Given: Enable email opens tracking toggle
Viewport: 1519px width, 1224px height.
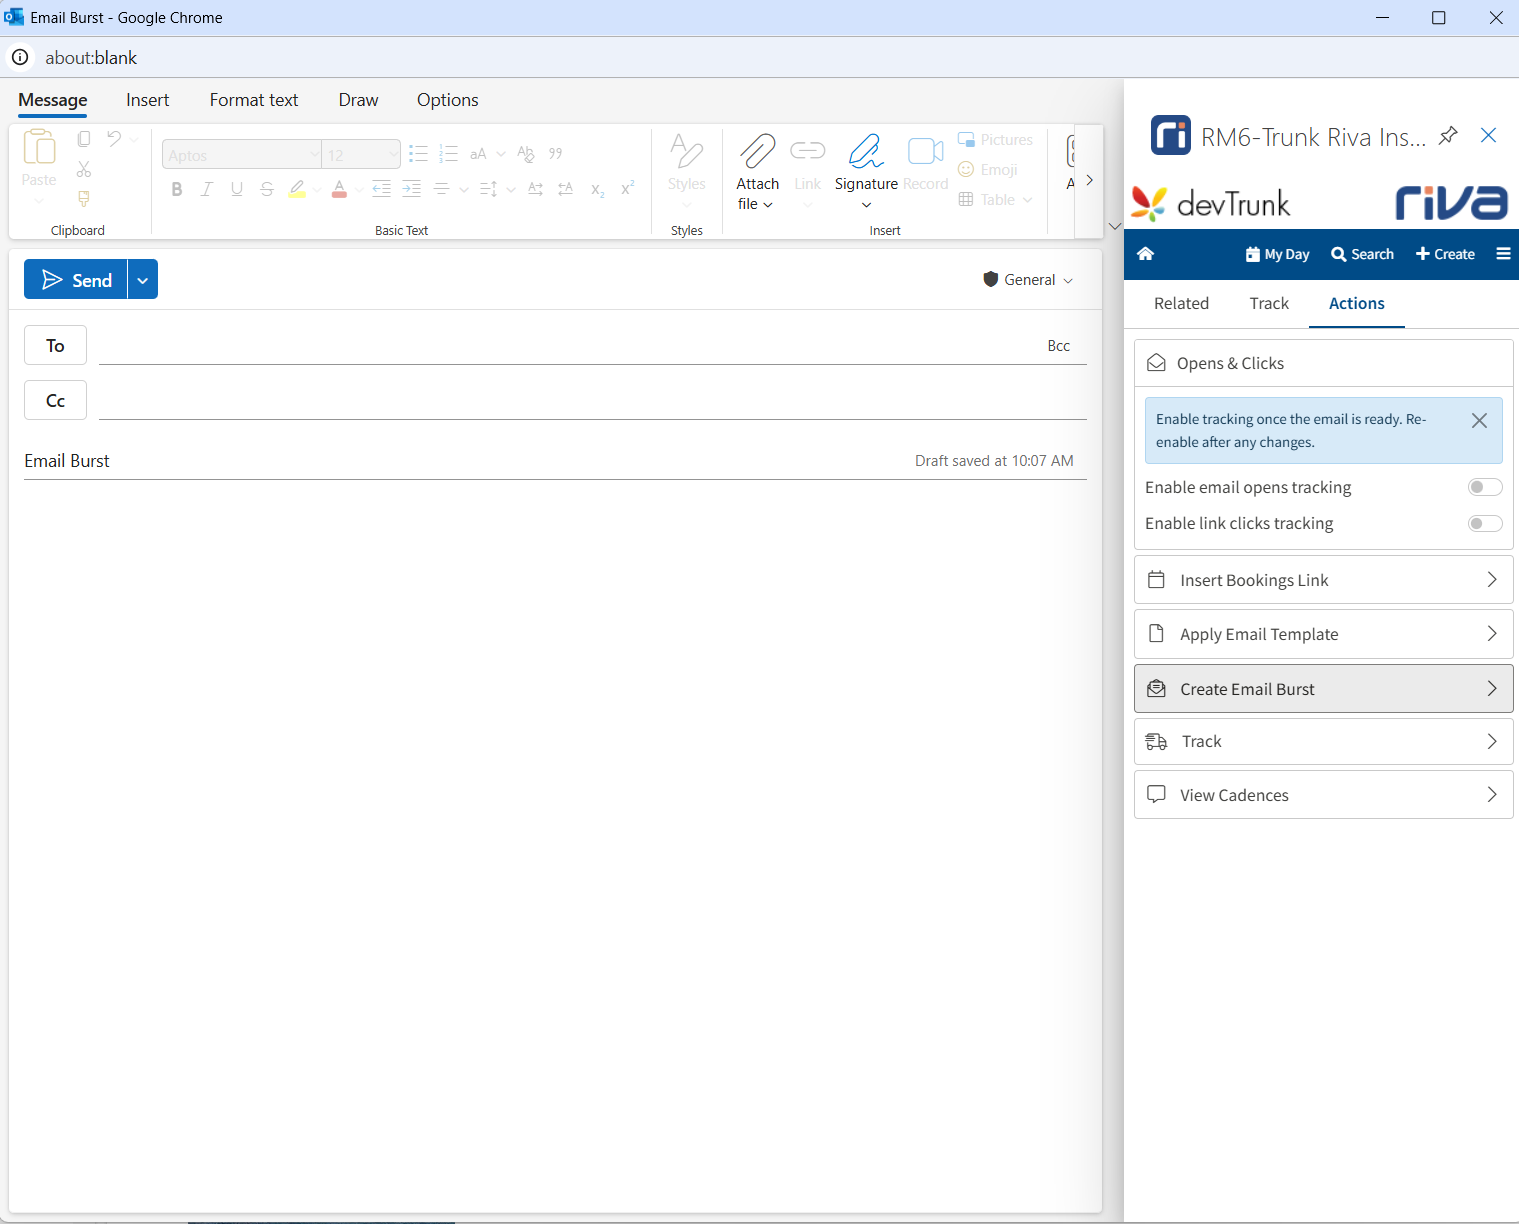Looking at the screenshot, I should [1484, 487].
